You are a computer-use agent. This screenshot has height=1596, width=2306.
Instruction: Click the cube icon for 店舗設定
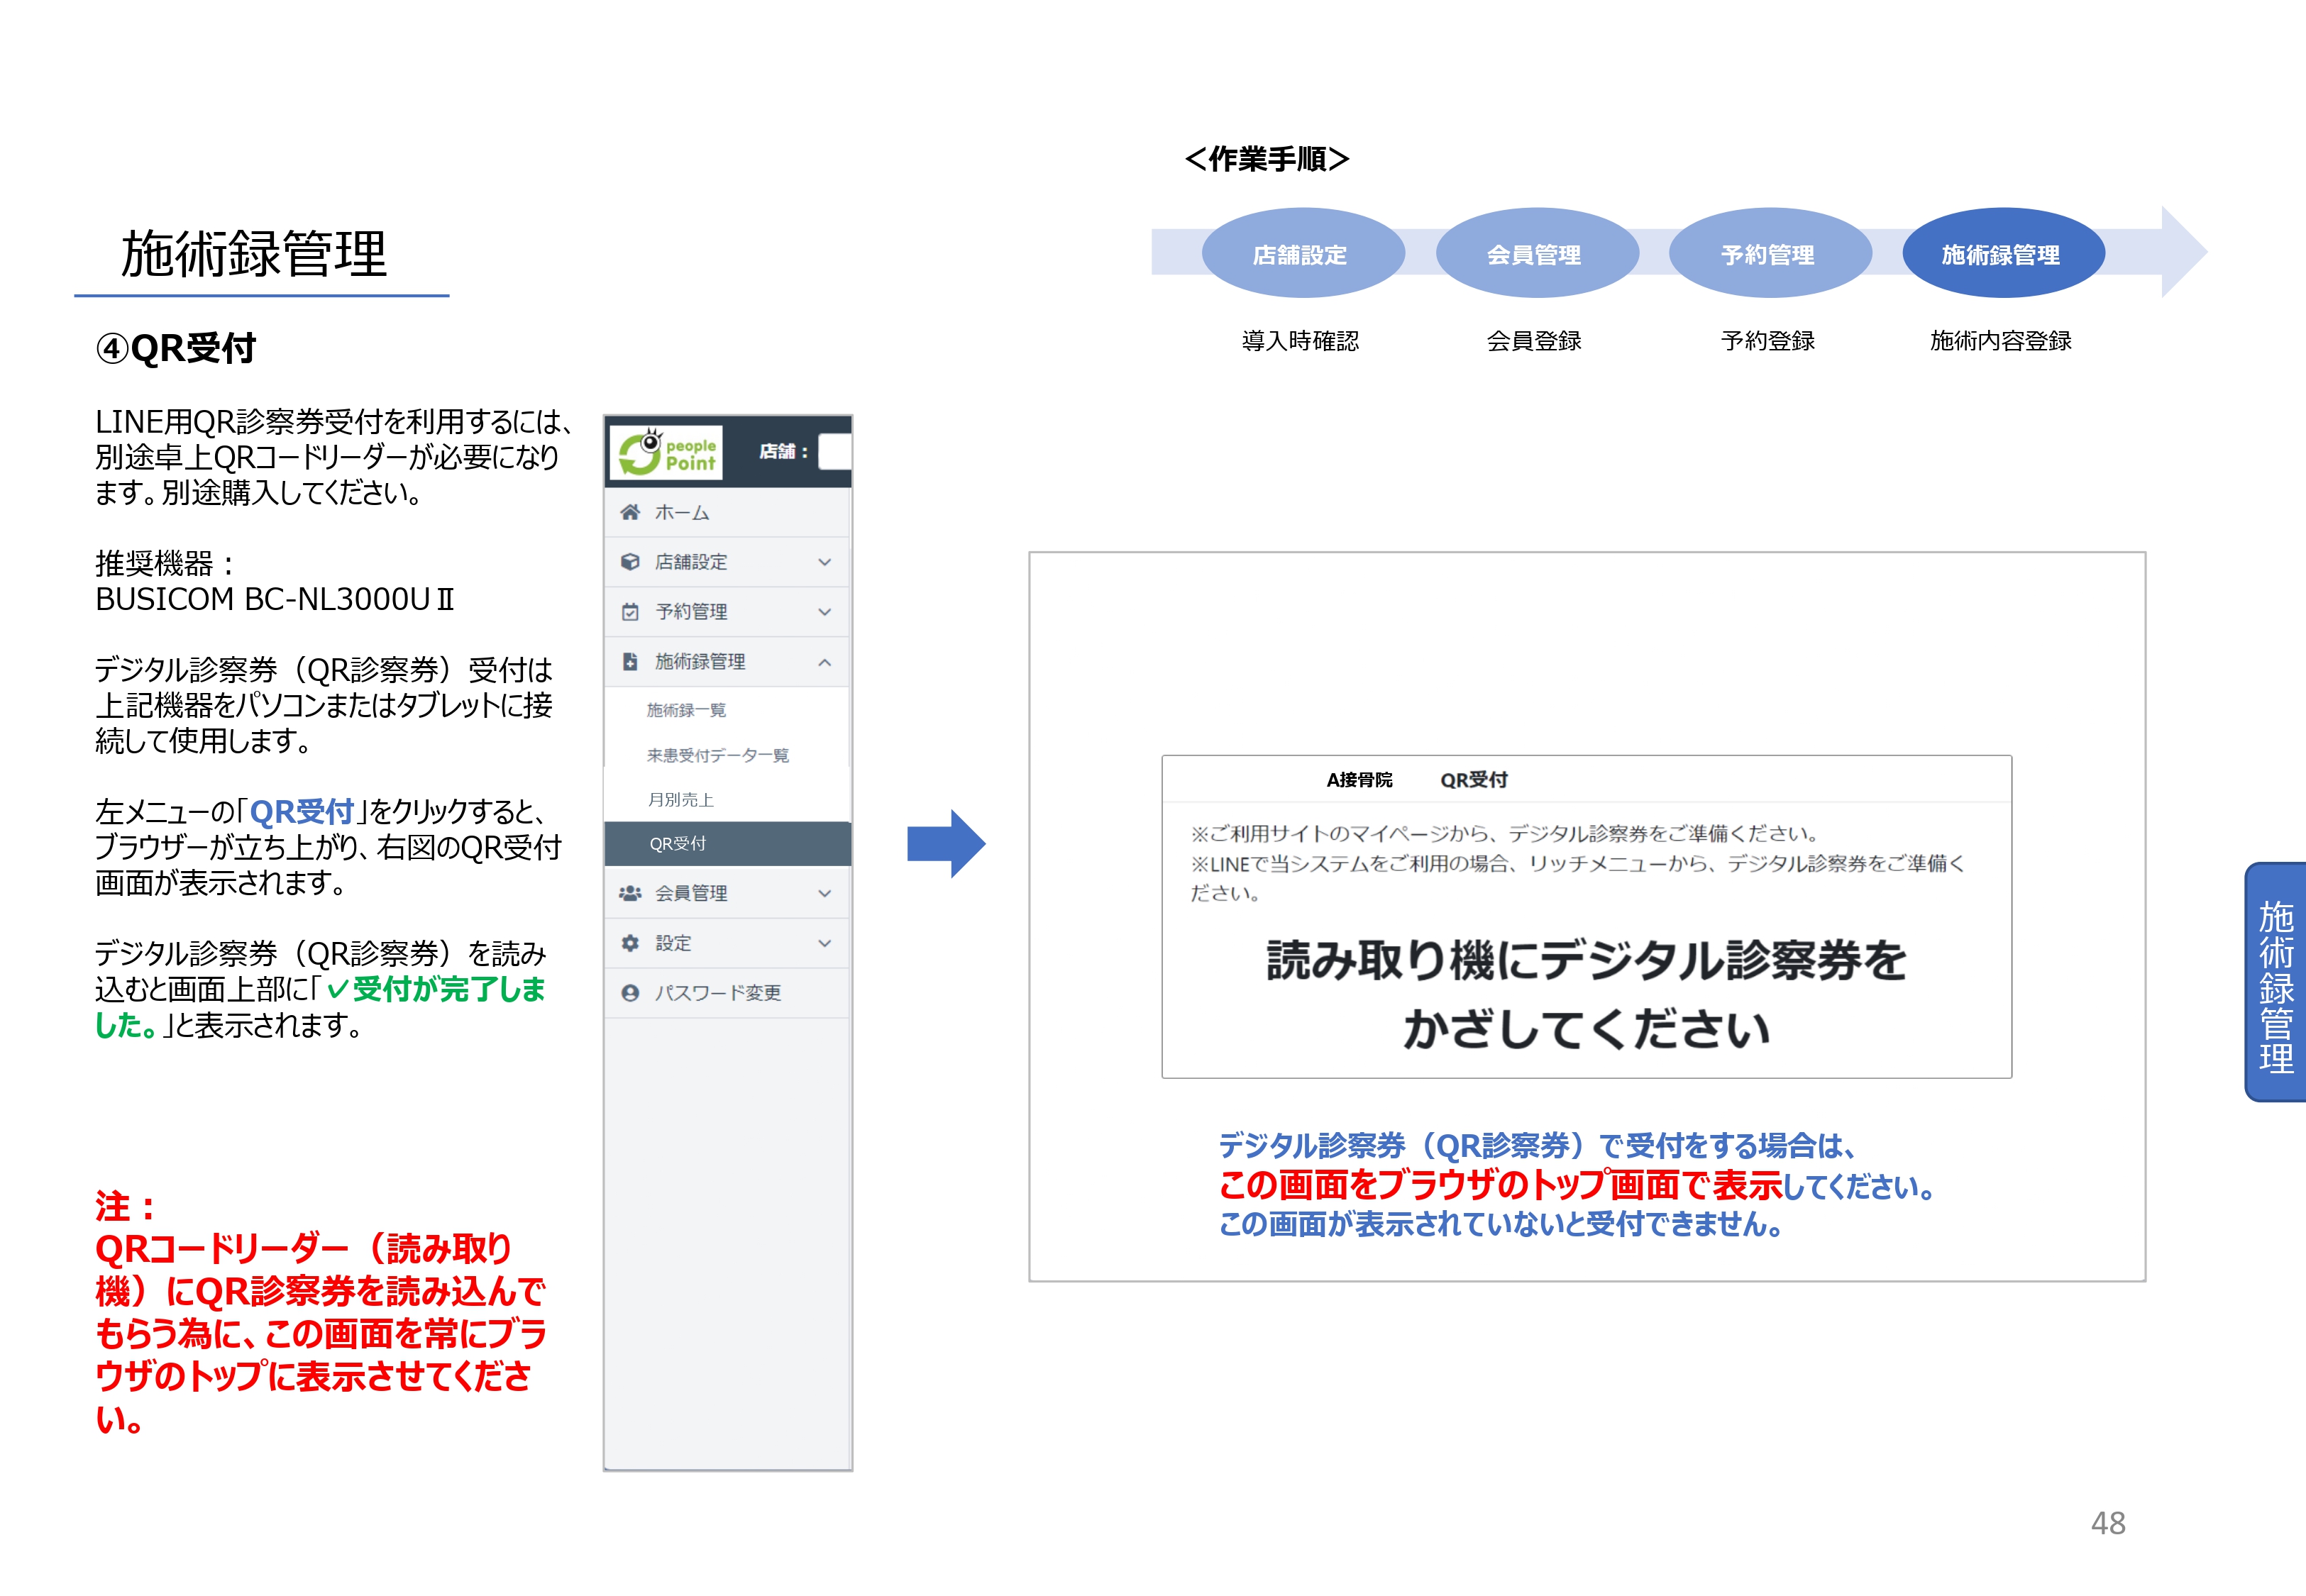(x=630, y=562)
